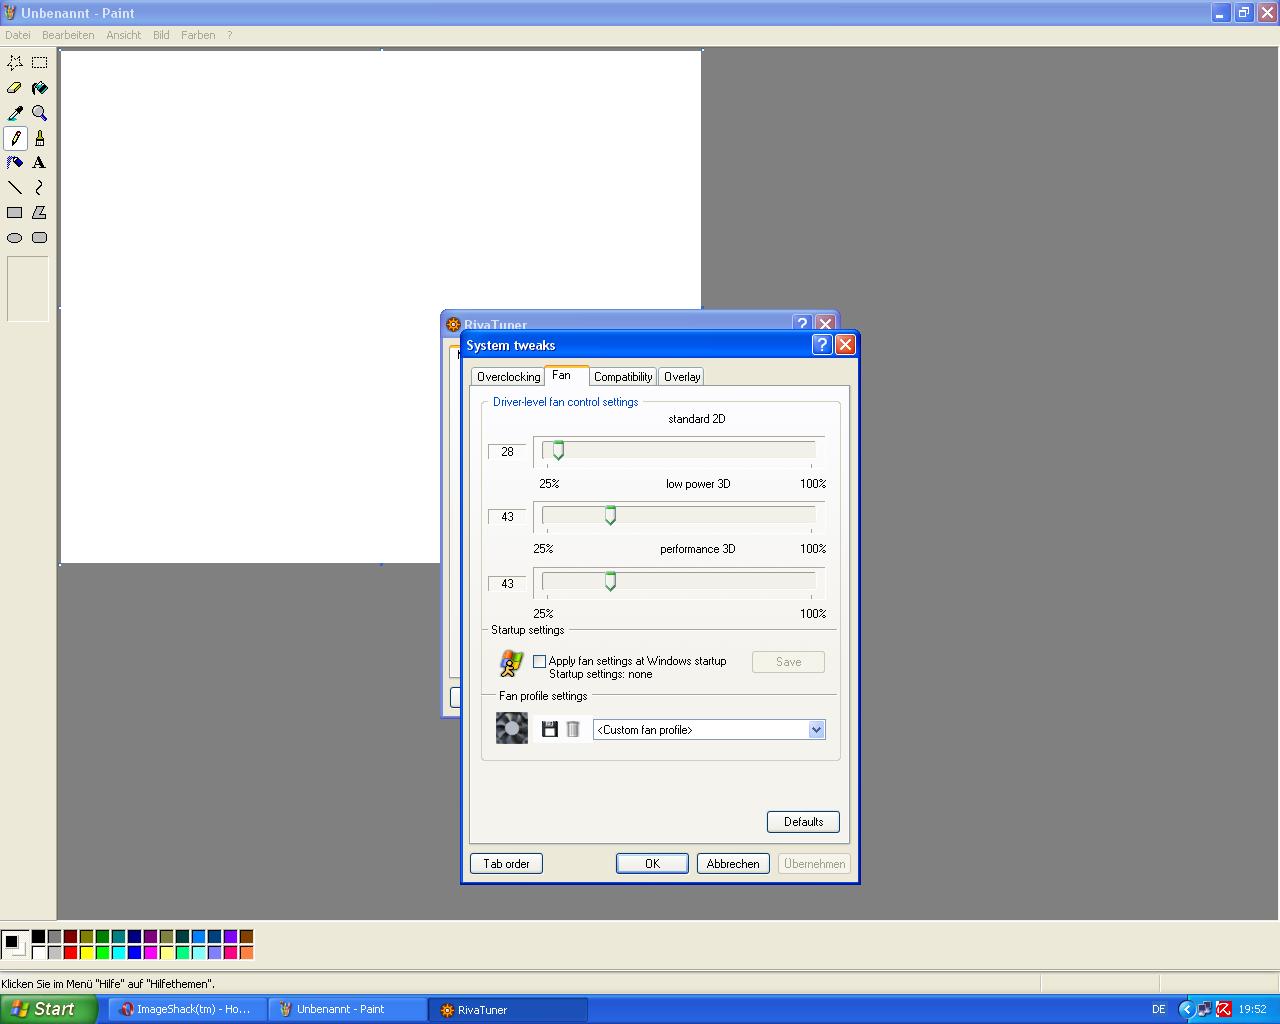This screenshot has width=1280, height=1024.
Task: Click the fan image icon in profile settings
Action: tap(512, 727)
